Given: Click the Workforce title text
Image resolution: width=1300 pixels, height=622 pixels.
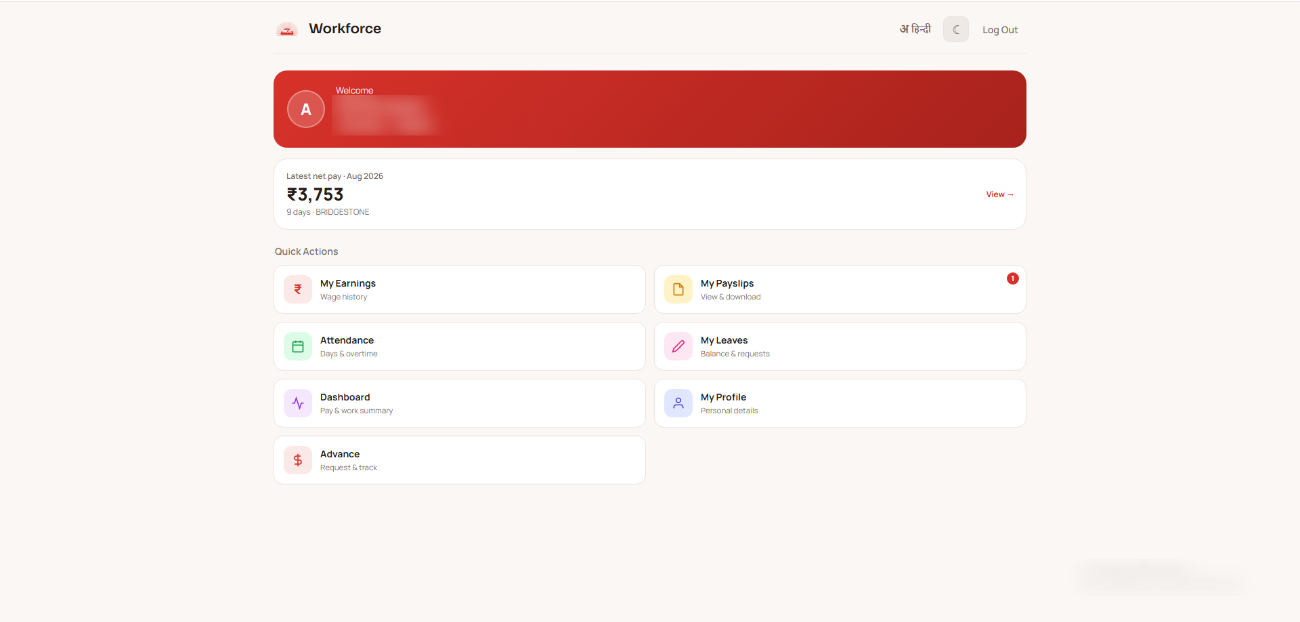Looking at the screenshot, I should (x=345, y=29).
